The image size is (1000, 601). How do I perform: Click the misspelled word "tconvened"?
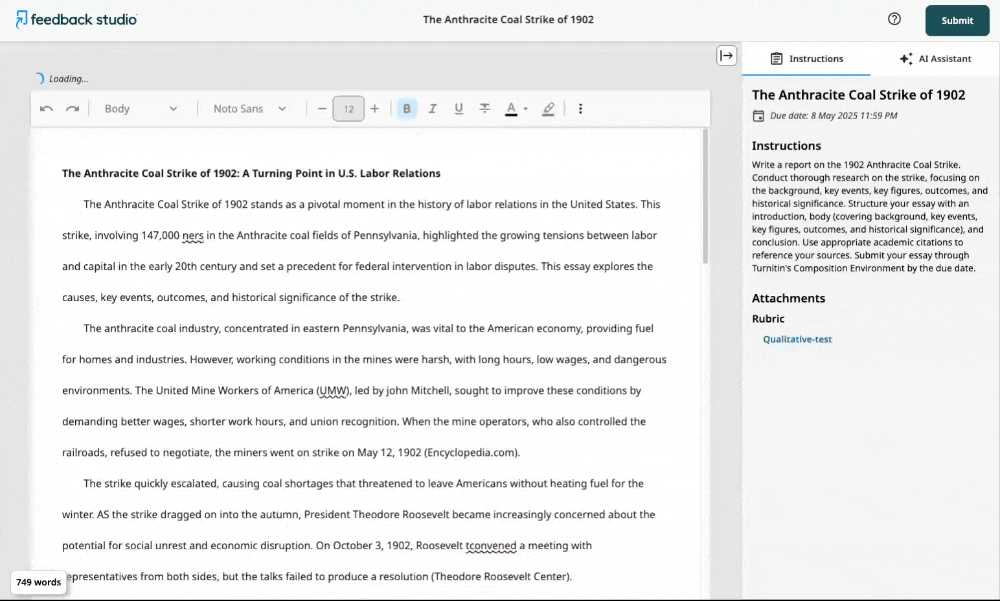(x=491, y=545)
